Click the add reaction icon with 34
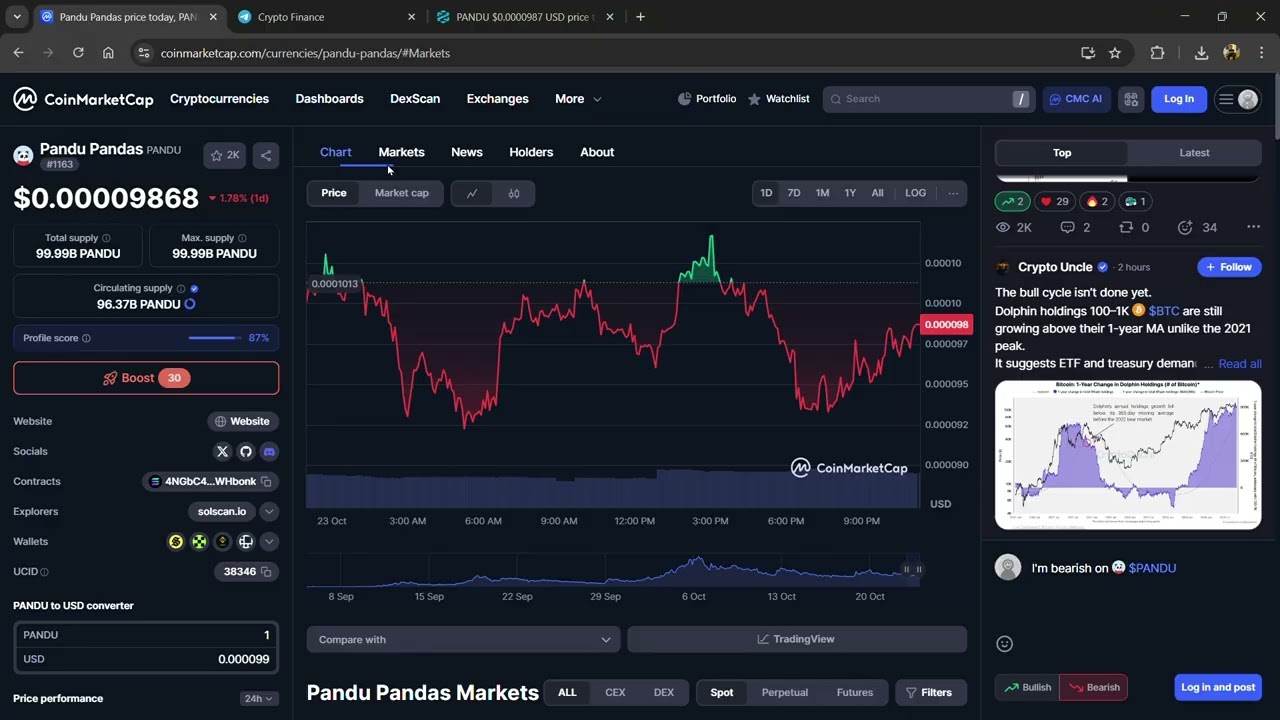This screenshot has width=1280, height=720. pos(1185,227)
